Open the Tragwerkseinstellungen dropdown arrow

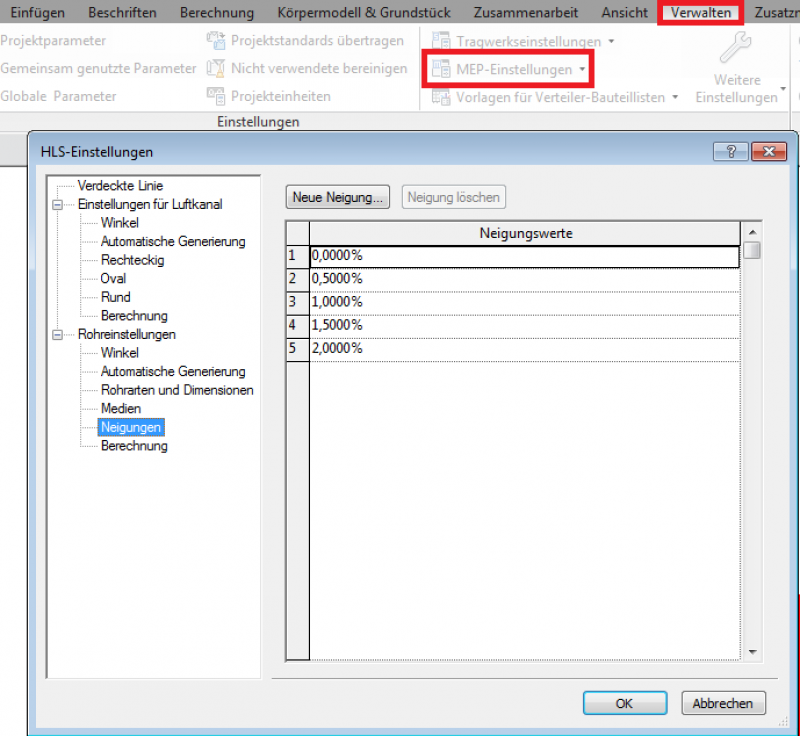click(x=611, y=41)
